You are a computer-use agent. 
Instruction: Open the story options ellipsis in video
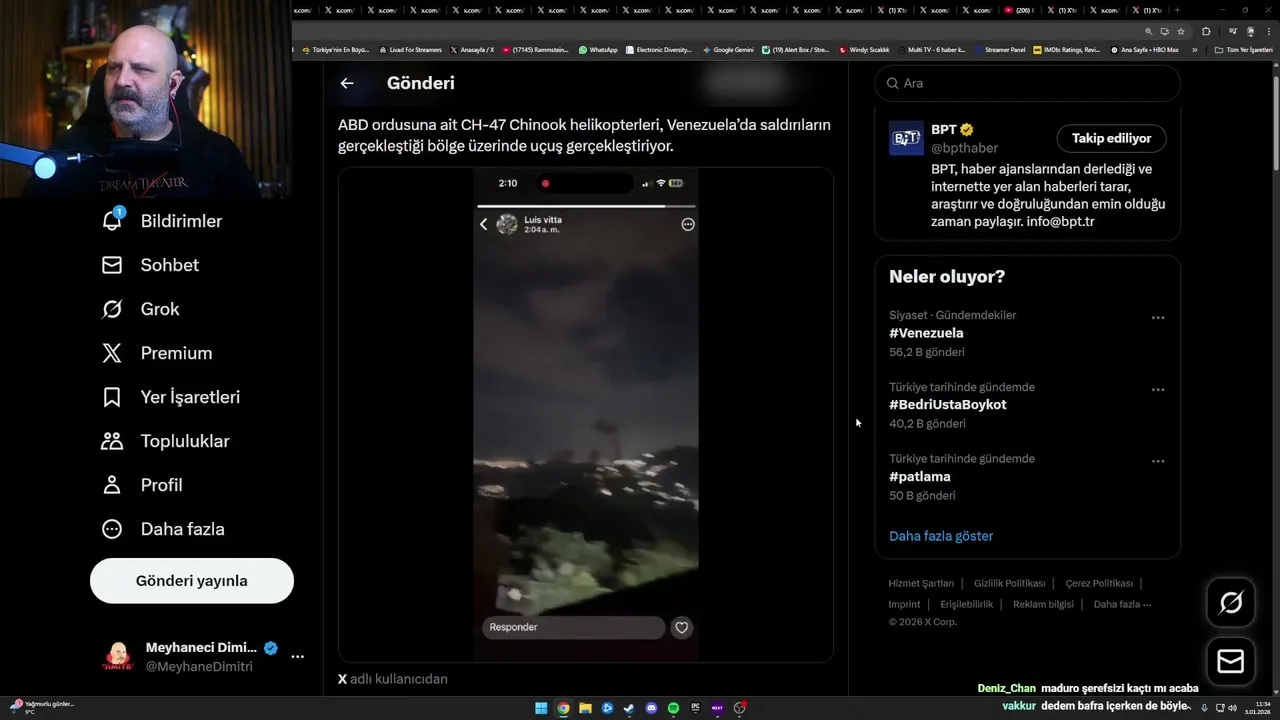pos(688,225)
